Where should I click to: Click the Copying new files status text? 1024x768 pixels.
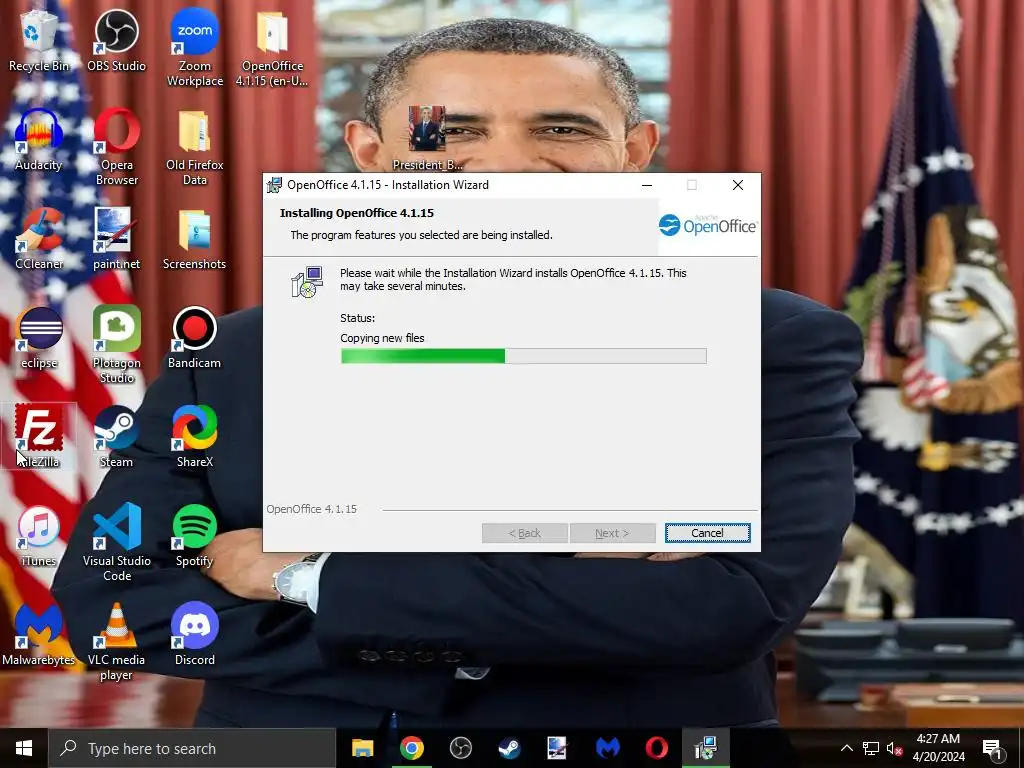pos(382,338)
